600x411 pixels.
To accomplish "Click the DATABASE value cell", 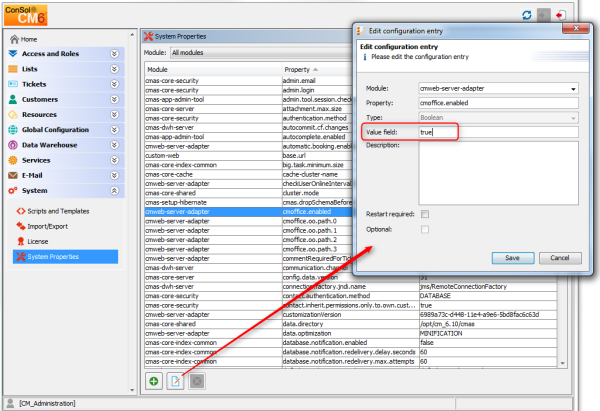I will click(x=488, y=296).
